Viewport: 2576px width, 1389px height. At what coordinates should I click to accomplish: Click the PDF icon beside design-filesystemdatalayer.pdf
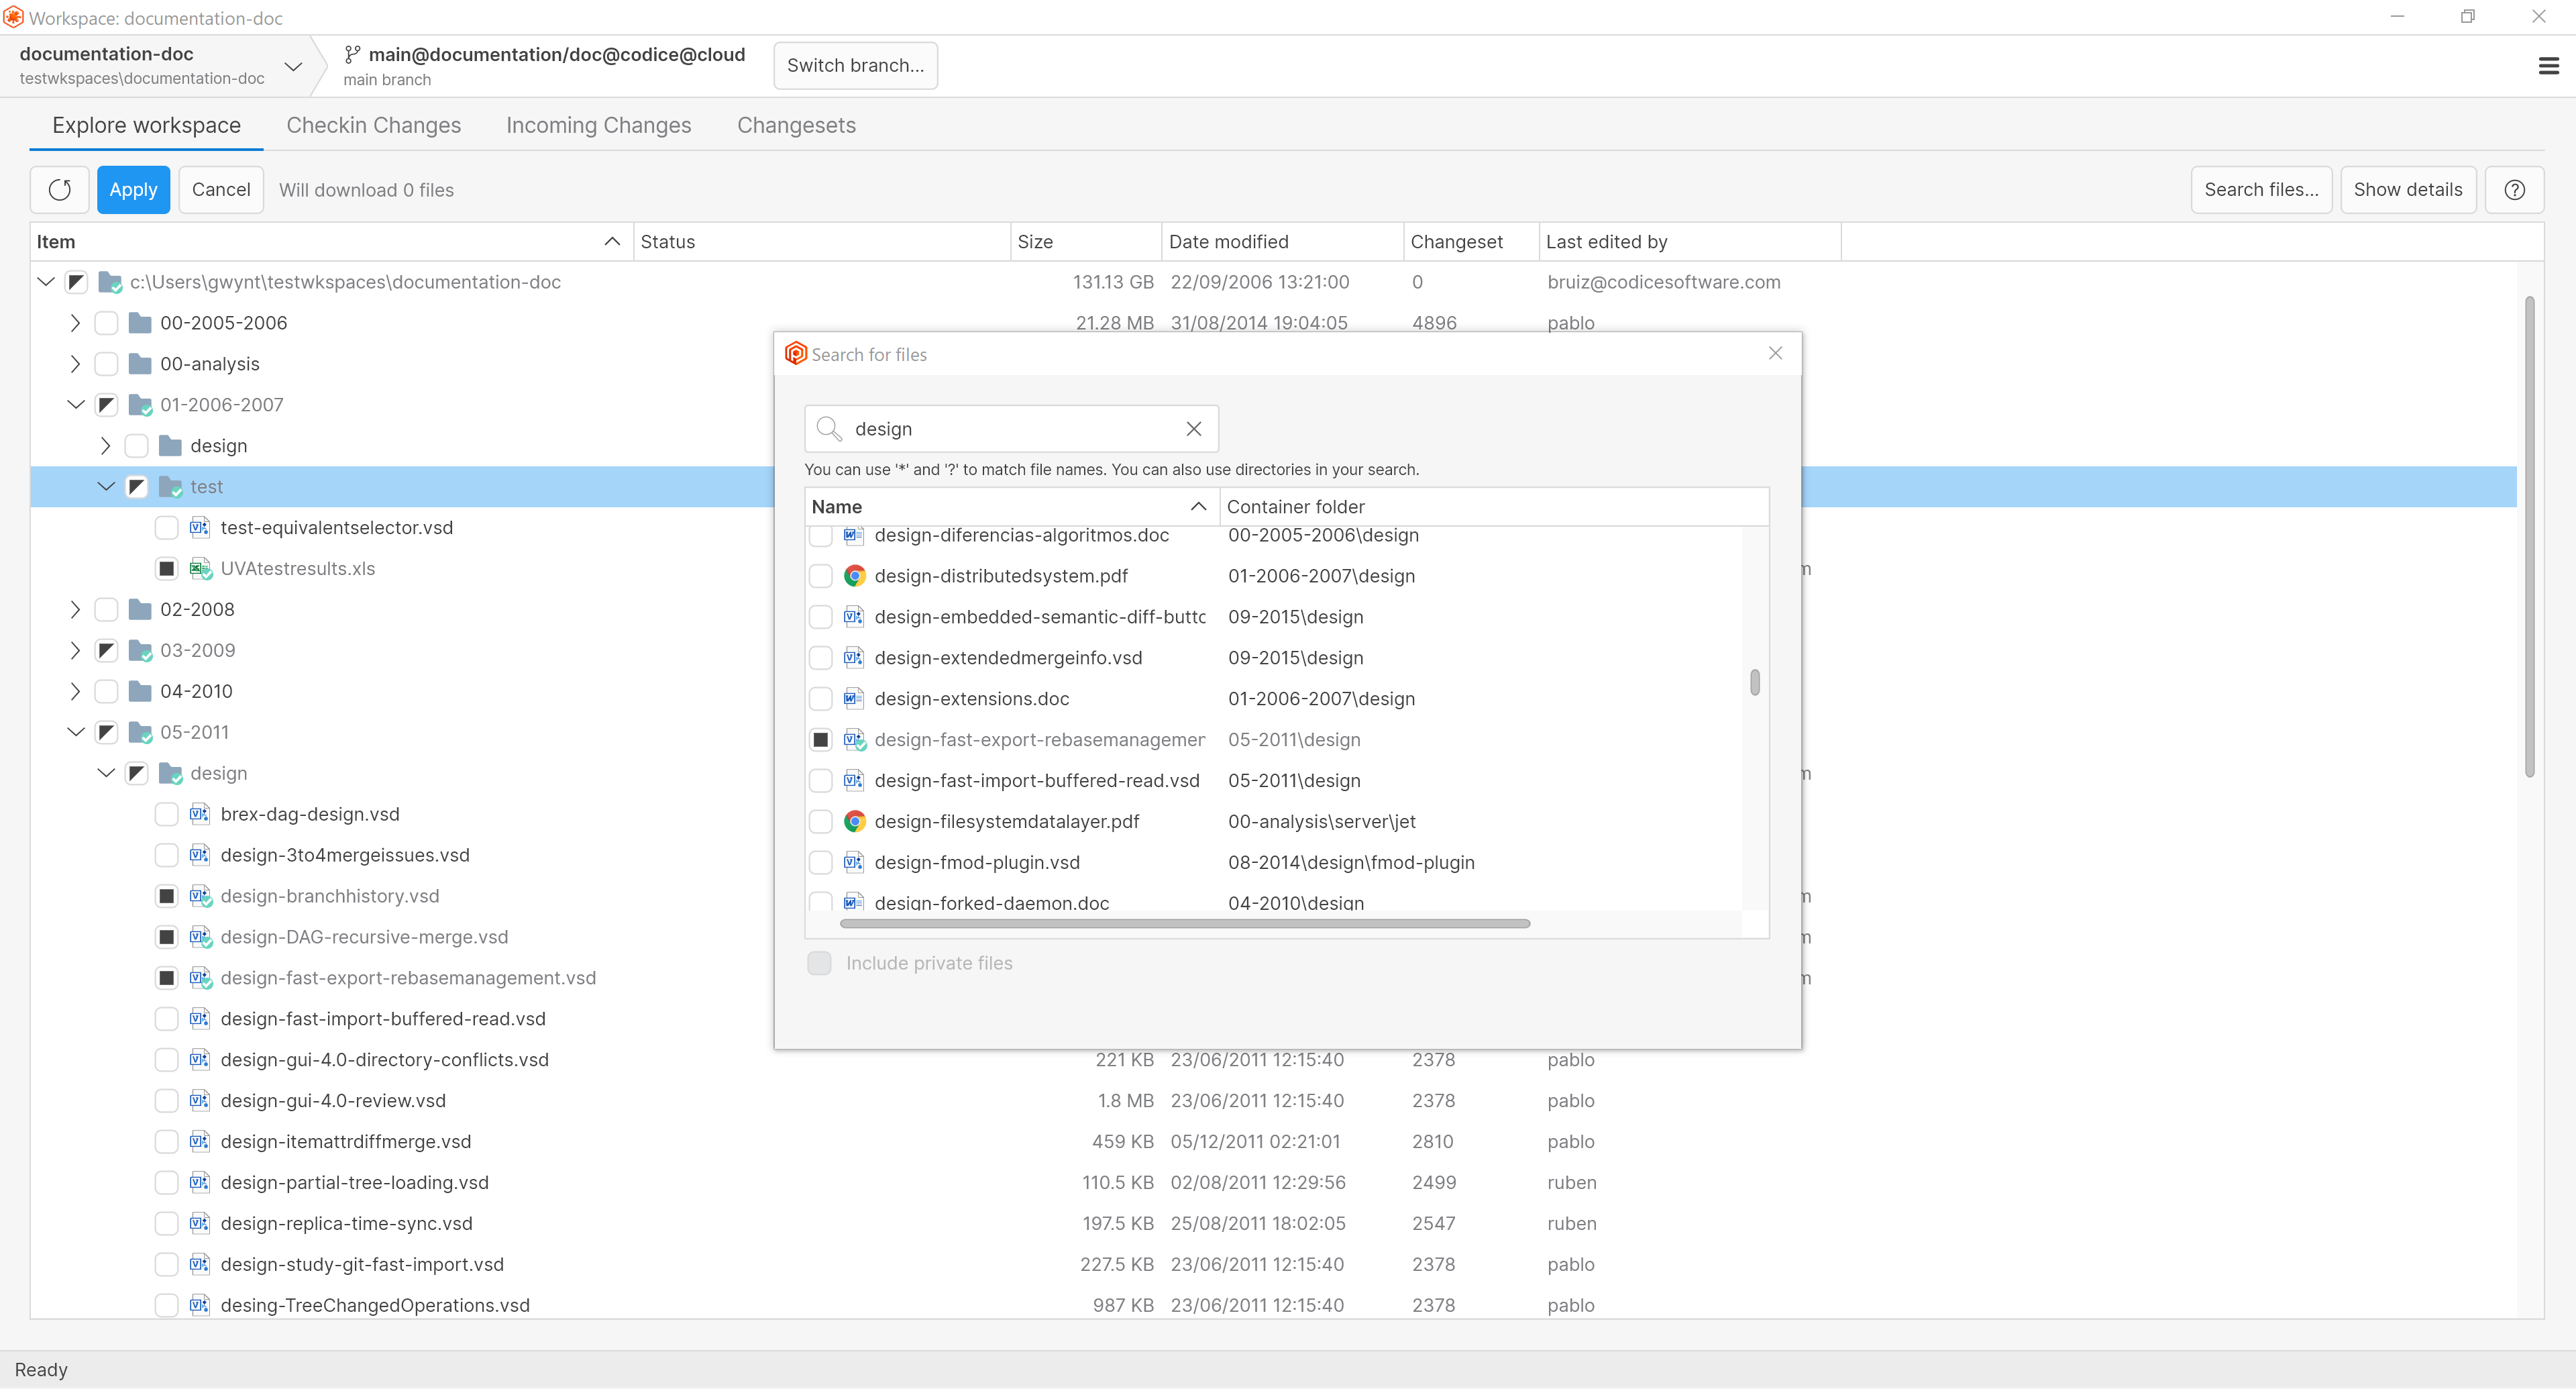pyautogui.click(x=854, y=821)
